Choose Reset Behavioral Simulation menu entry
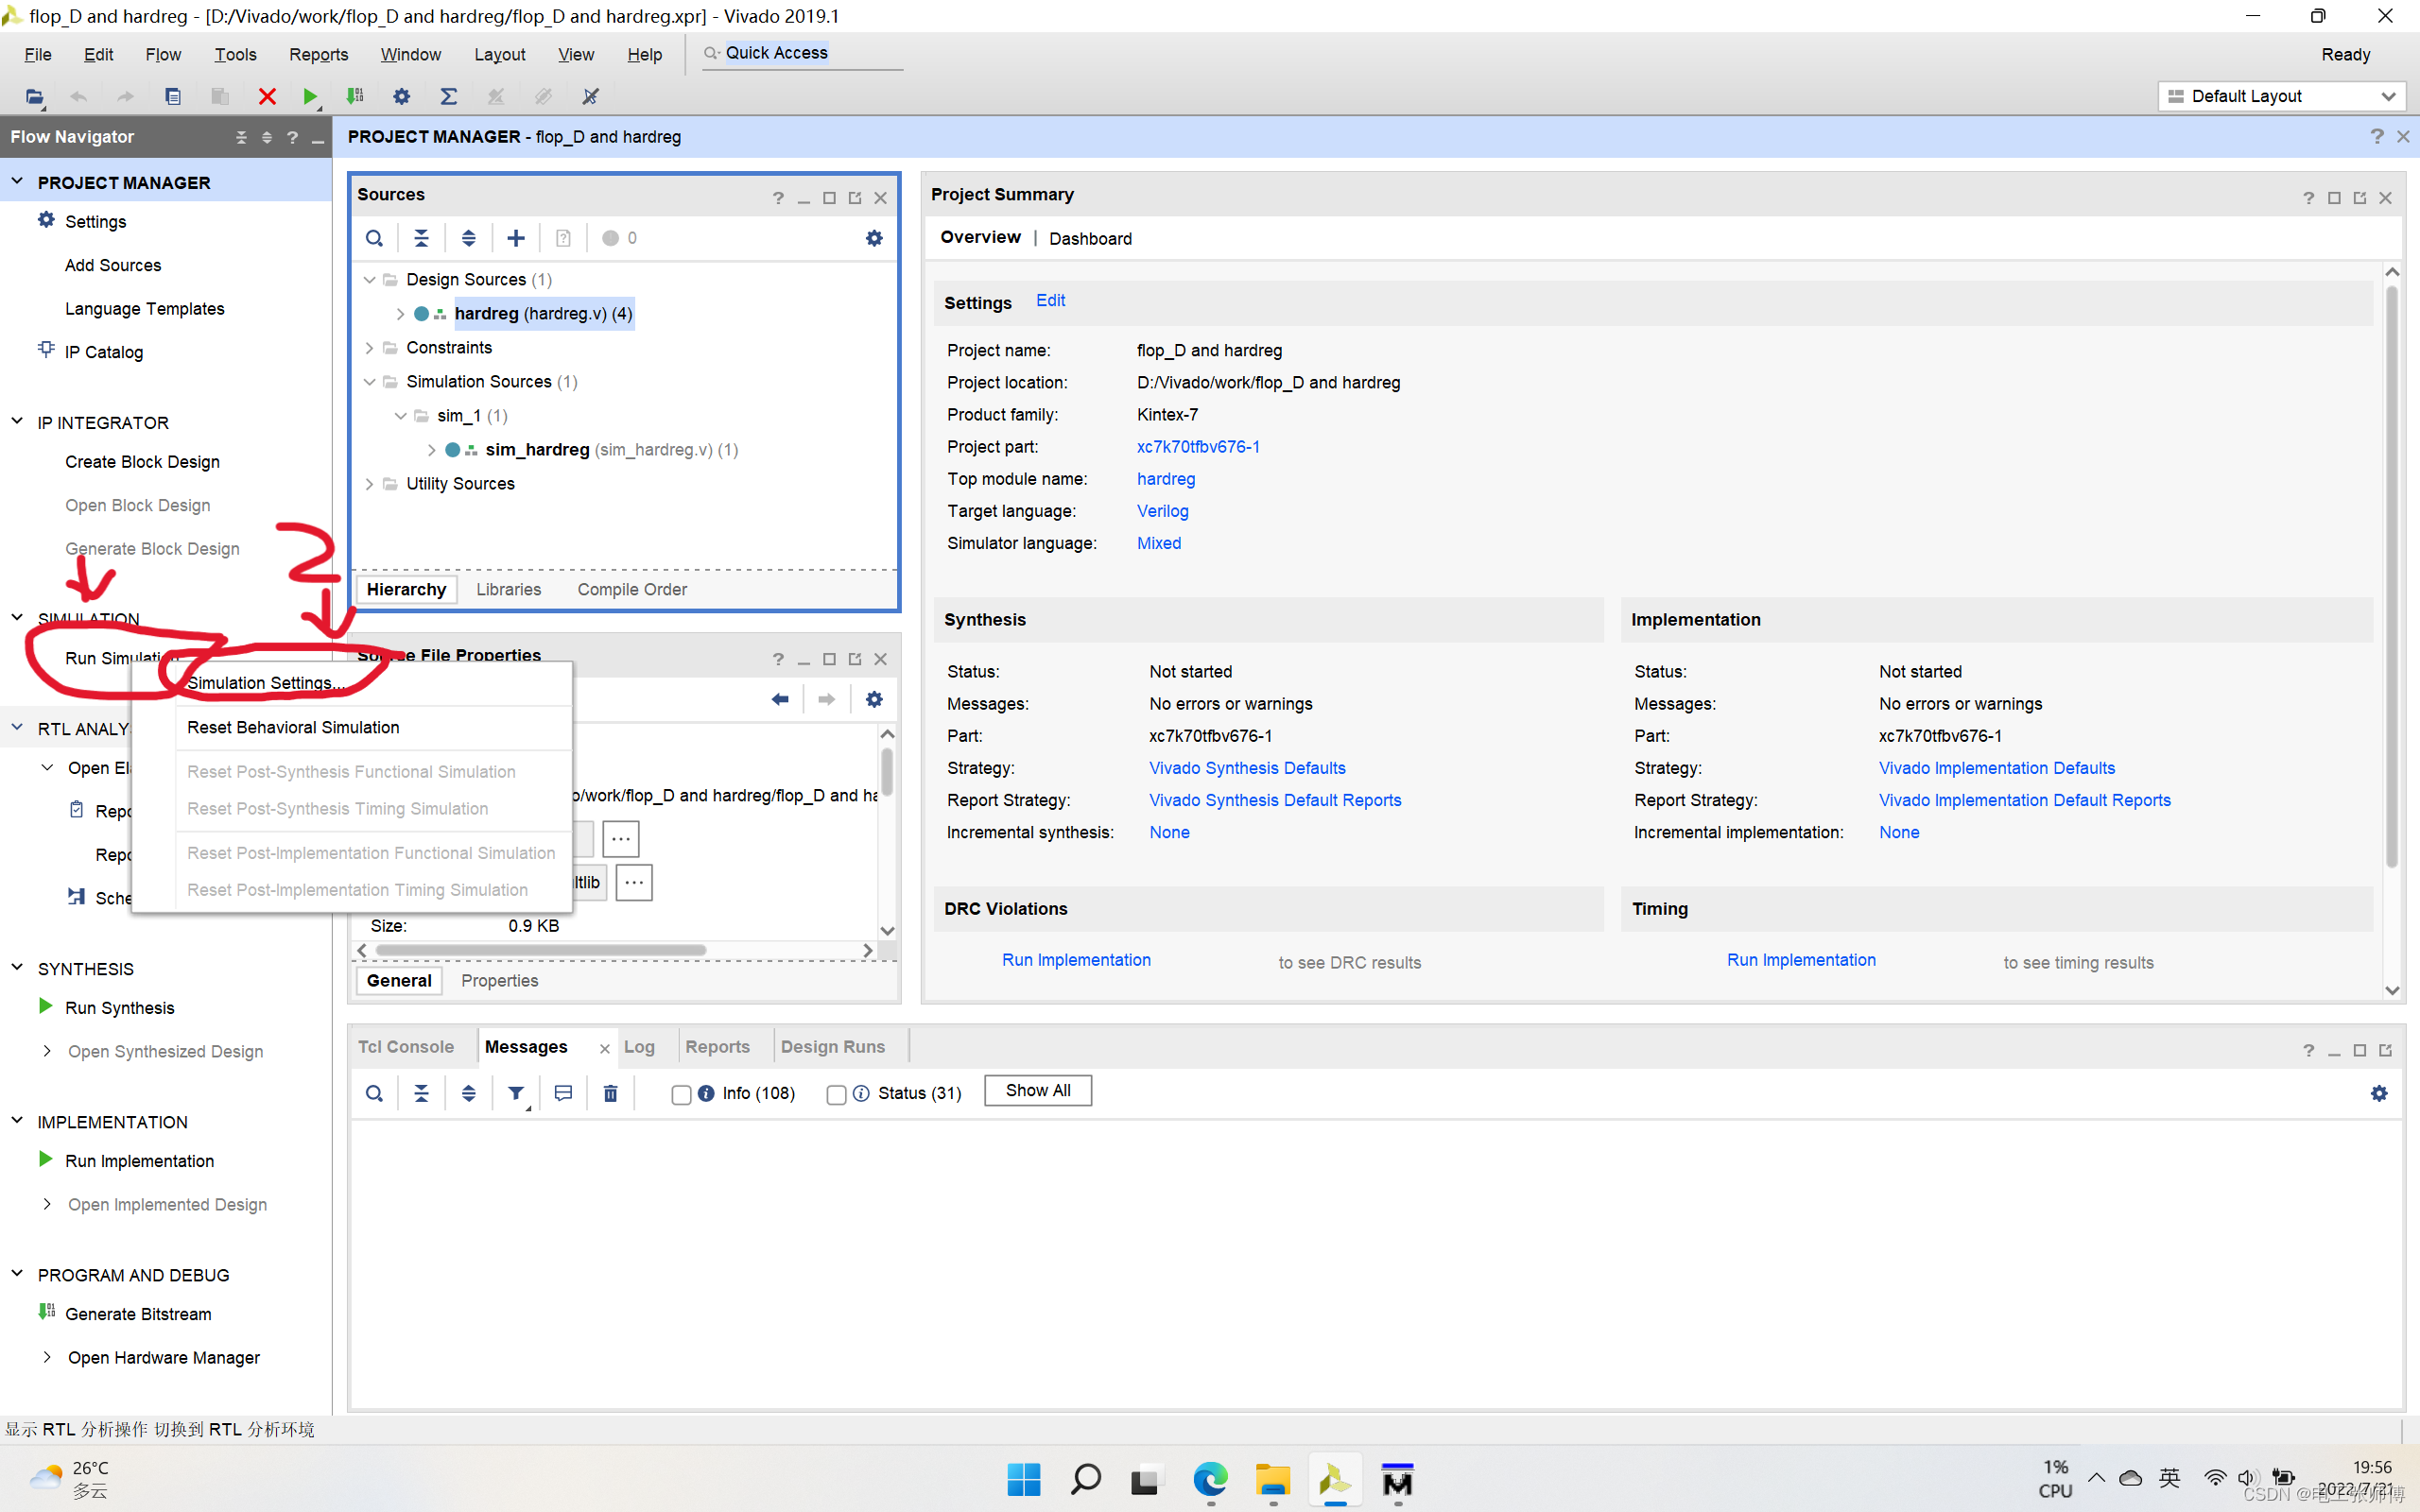 pos(293,727)
